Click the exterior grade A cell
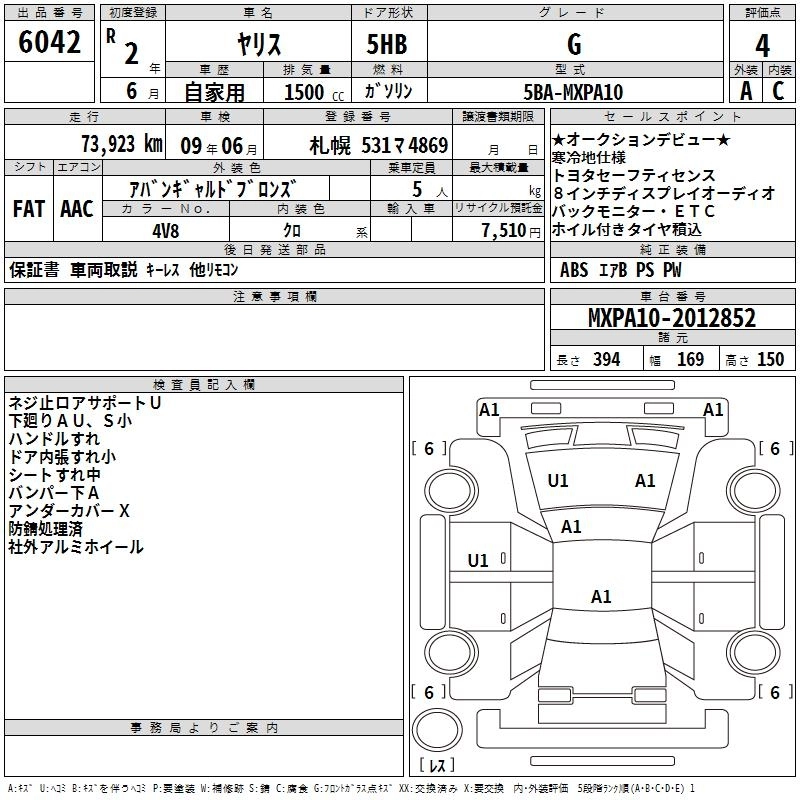Screen dimensions: 800x800 (x=745, y=91)
